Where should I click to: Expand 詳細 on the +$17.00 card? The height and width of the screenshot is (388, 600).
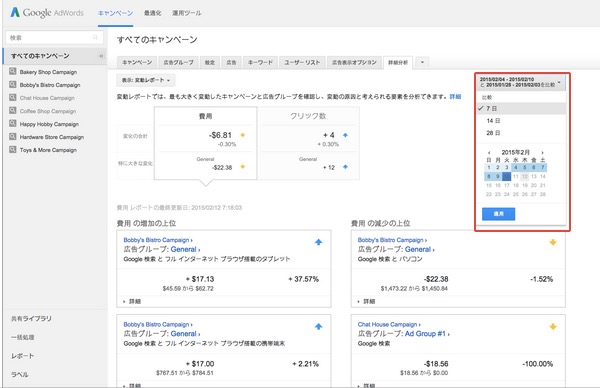click(x=132, y=385)
